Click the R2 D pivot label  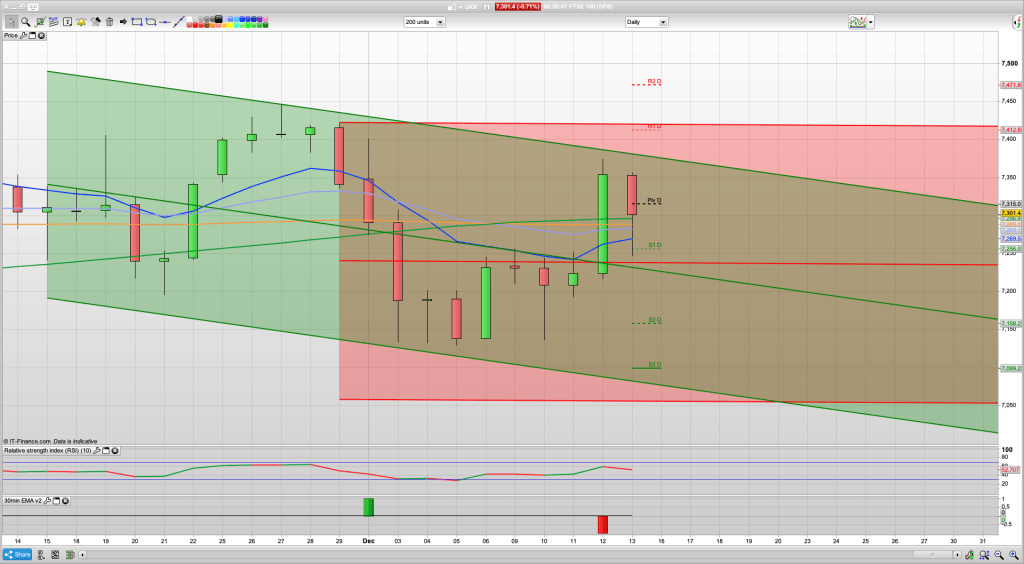click(654, 82)
